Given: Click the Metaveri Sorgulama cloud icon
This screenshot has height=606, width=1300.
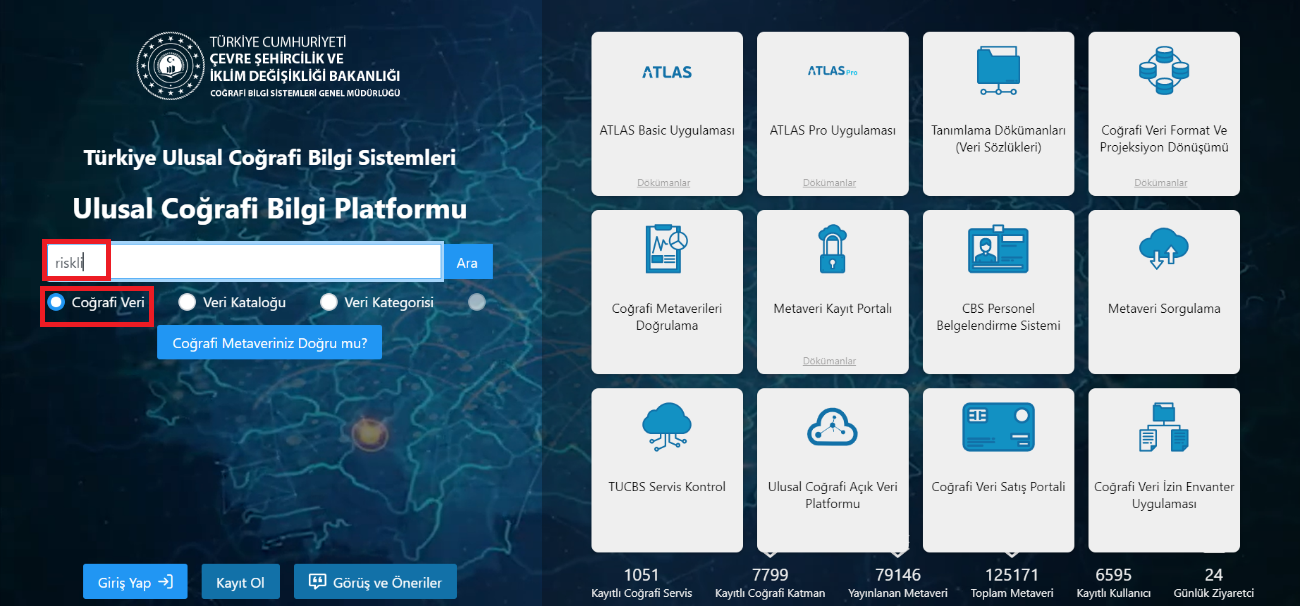Looking at the screenshot, I should [x=1164, y=250].
